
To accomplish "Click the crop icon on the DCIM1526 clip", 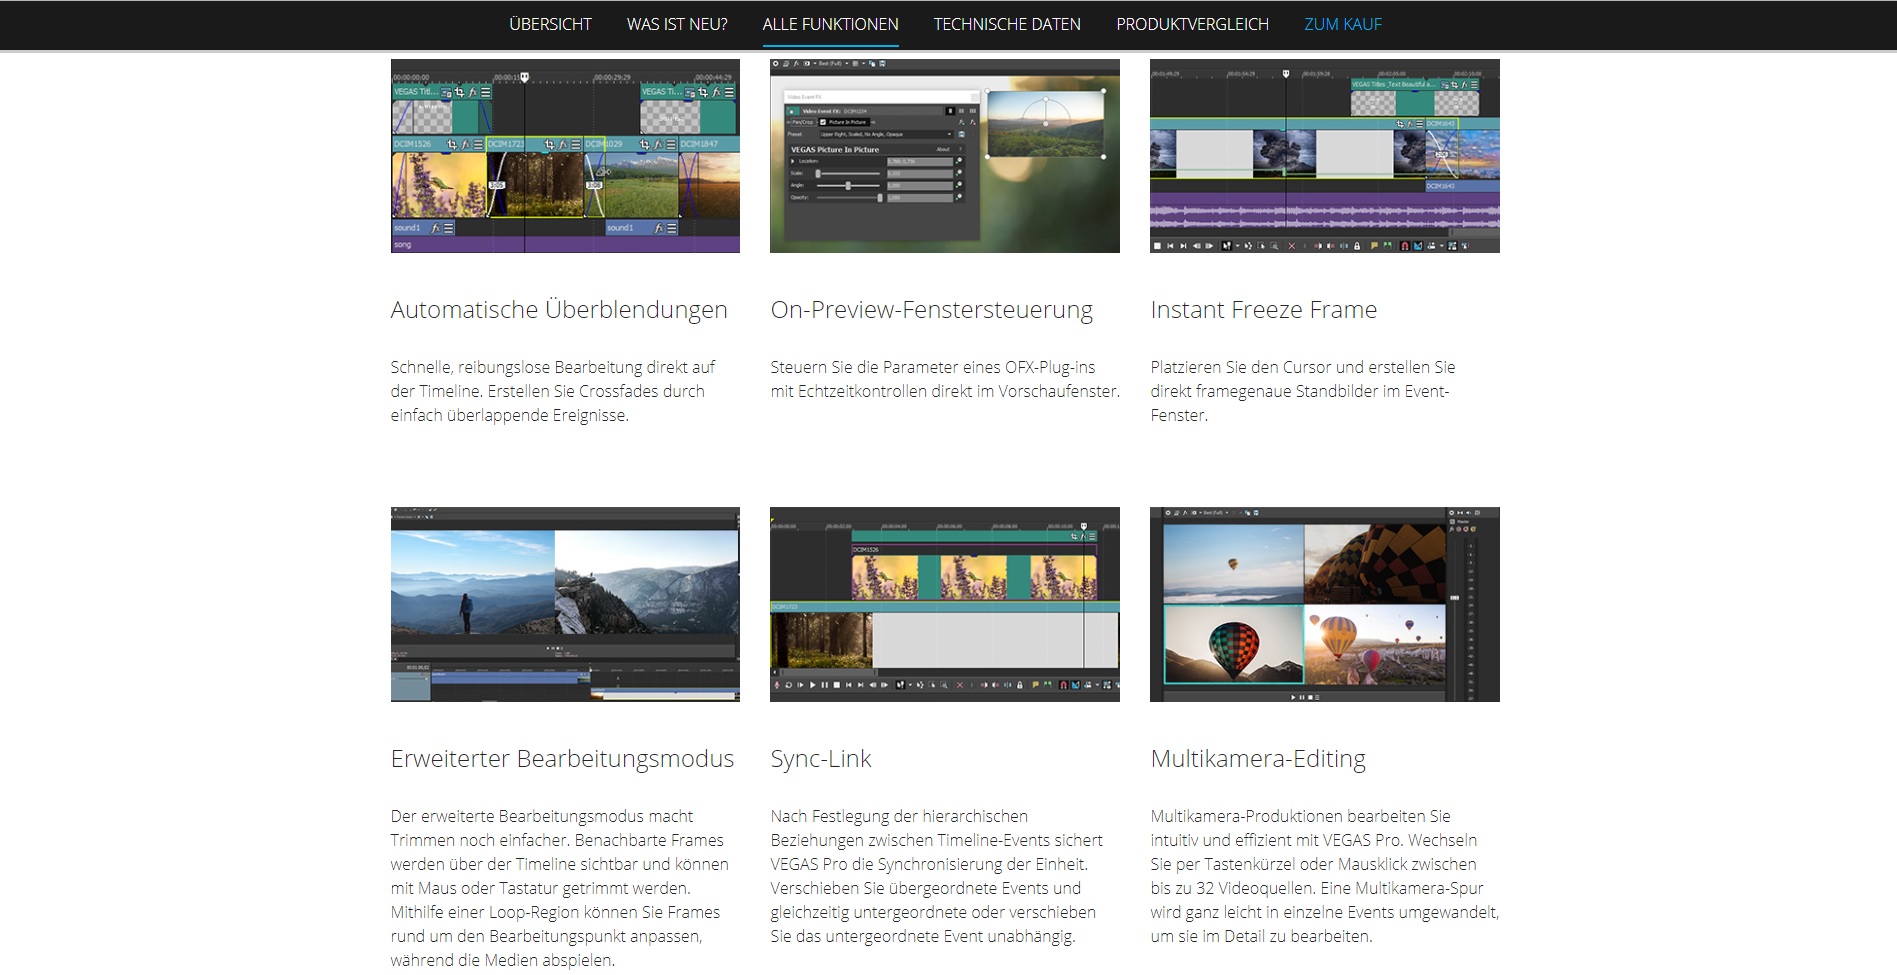I will pos(452,145).
